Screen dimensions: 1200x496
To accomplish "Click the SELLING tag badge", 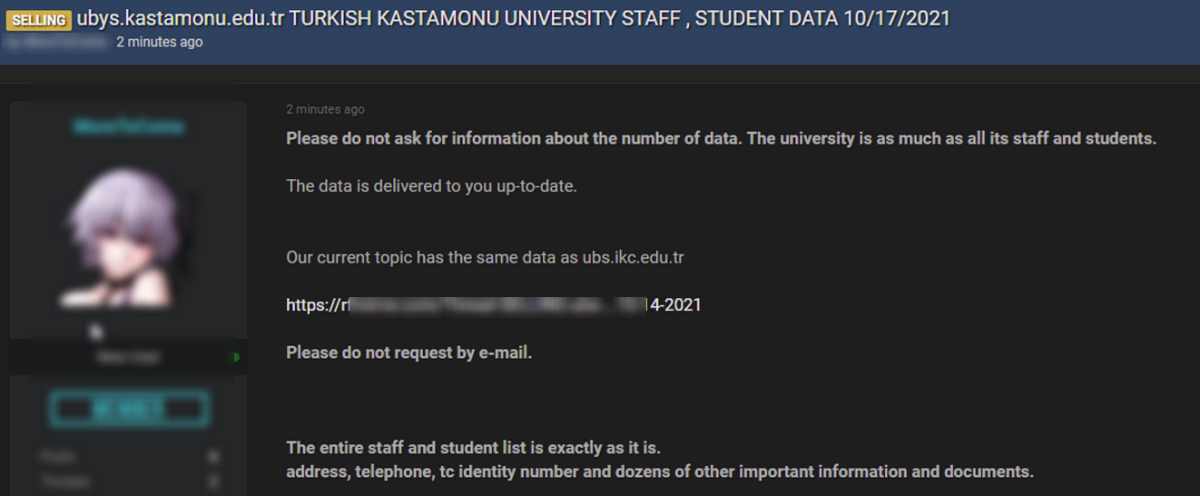I will [39, 20].
